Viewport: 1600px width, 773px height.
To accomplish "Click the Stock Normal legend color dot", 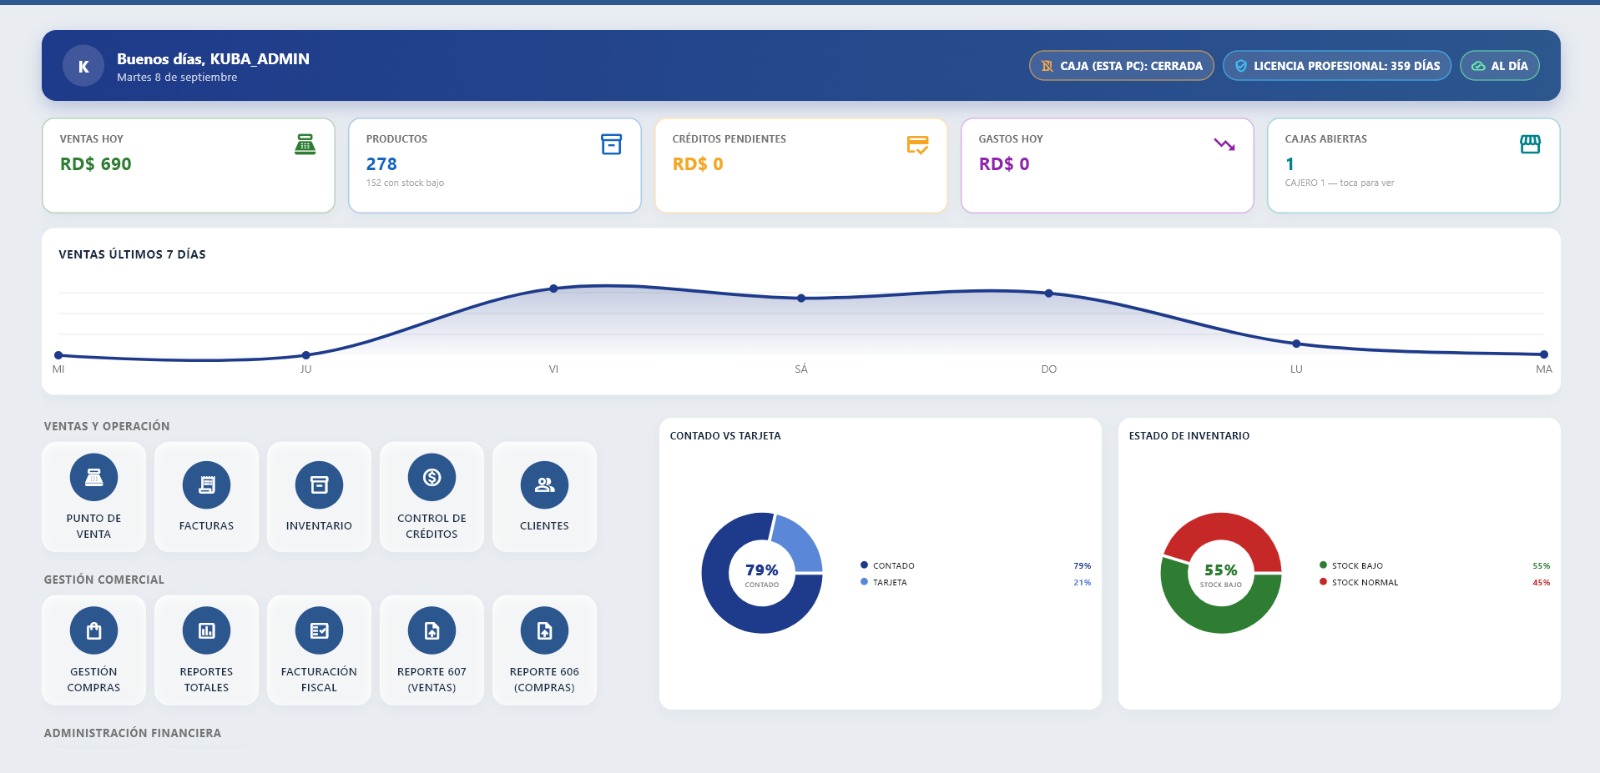I will coord(1323,581).
